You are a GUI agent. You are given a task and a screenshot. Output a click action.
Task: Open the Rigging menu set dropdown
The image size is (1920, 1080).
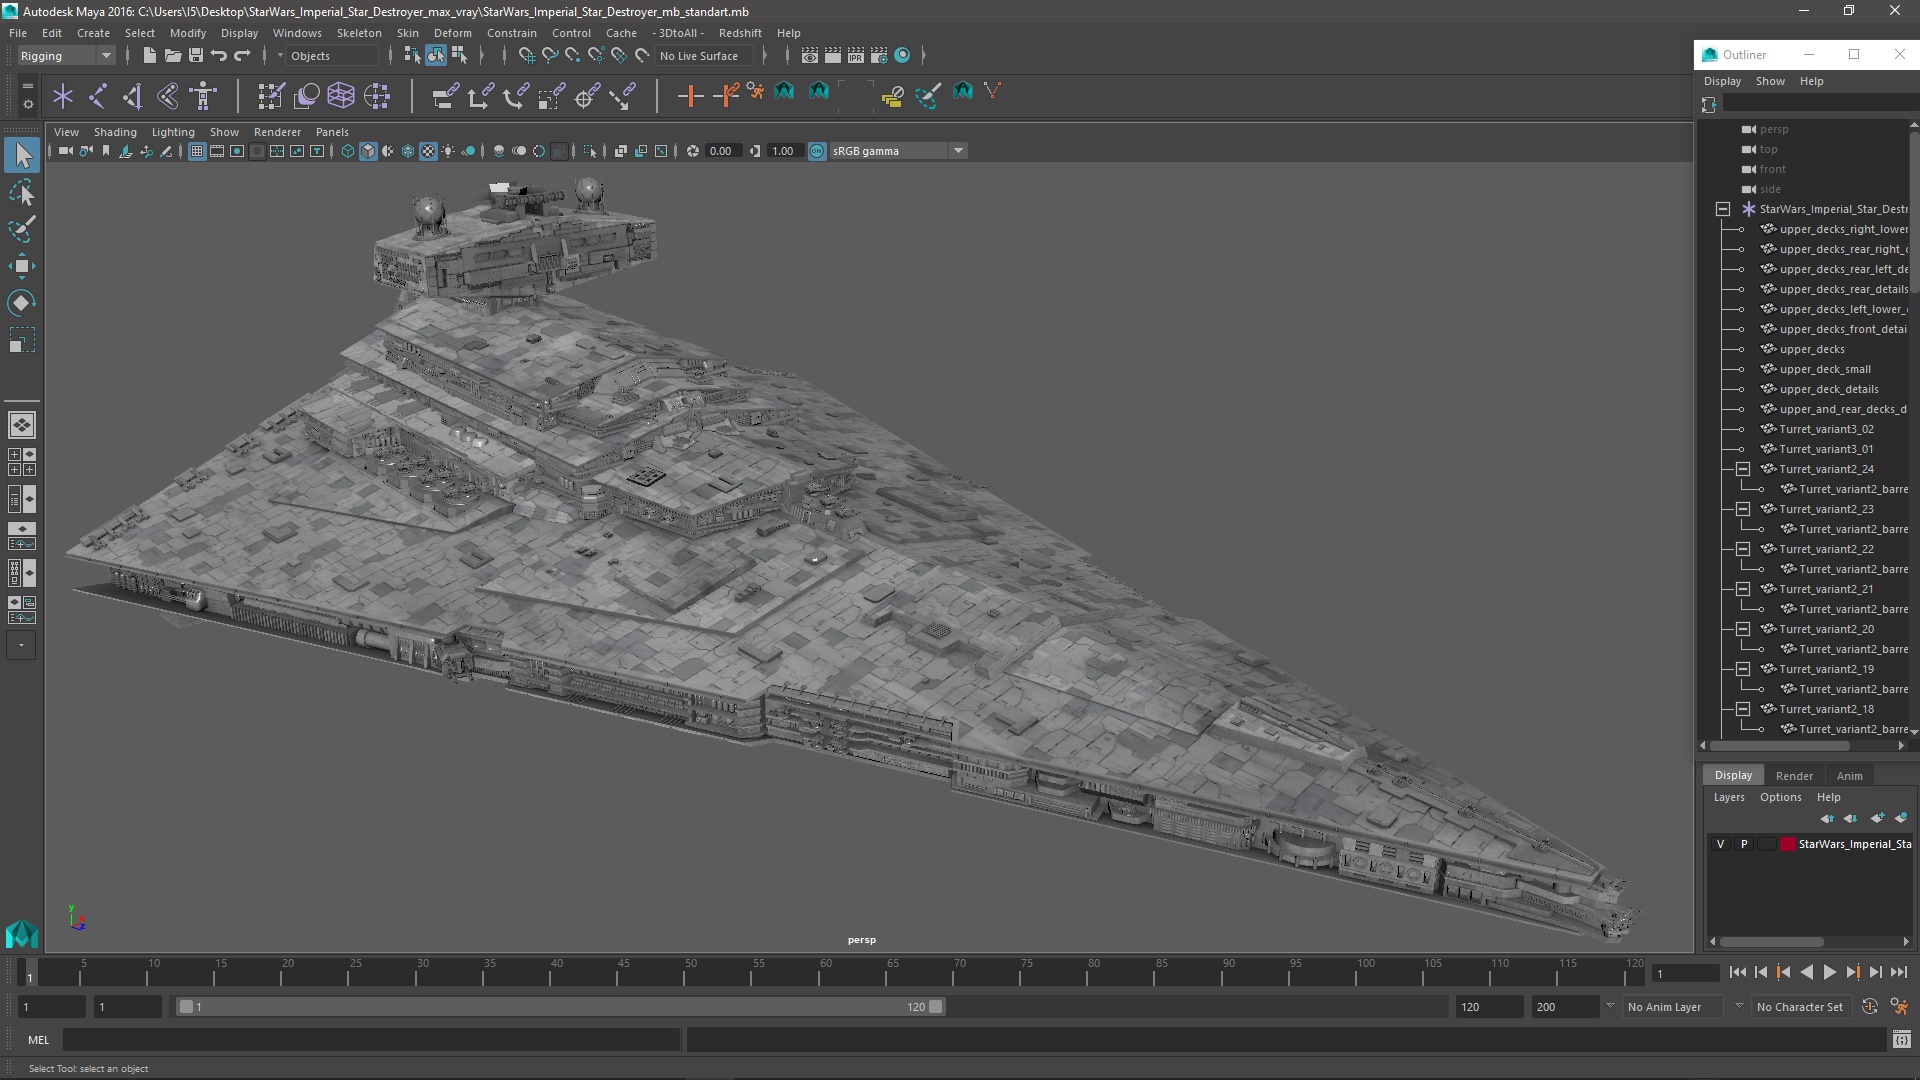pos(65,56)
